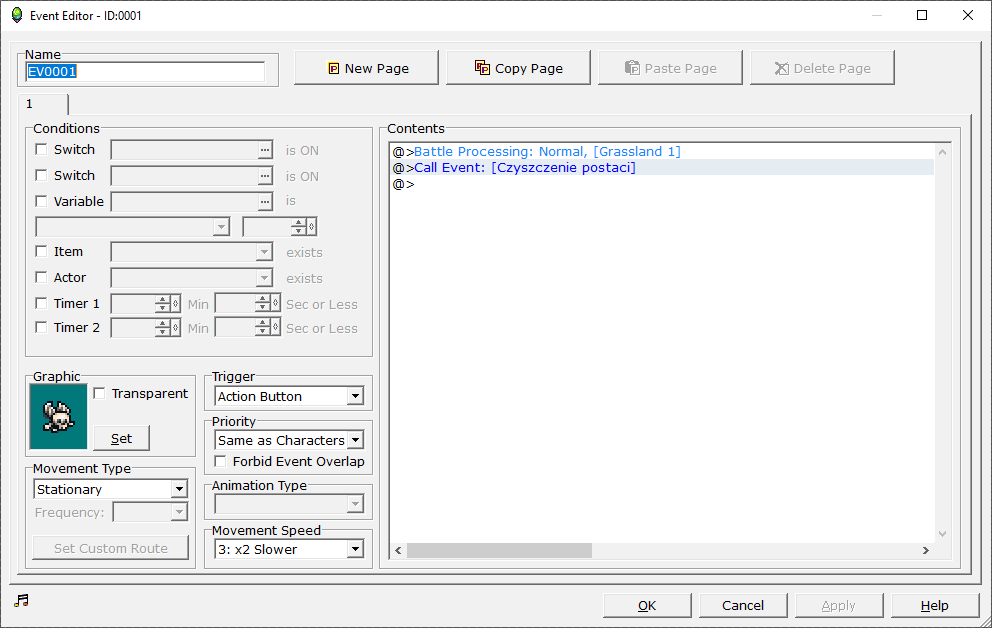This screenshot has height=628, width=992.
Task: Select Call Event Czyszczenie postaci line
Action: (x=662, y=168)
